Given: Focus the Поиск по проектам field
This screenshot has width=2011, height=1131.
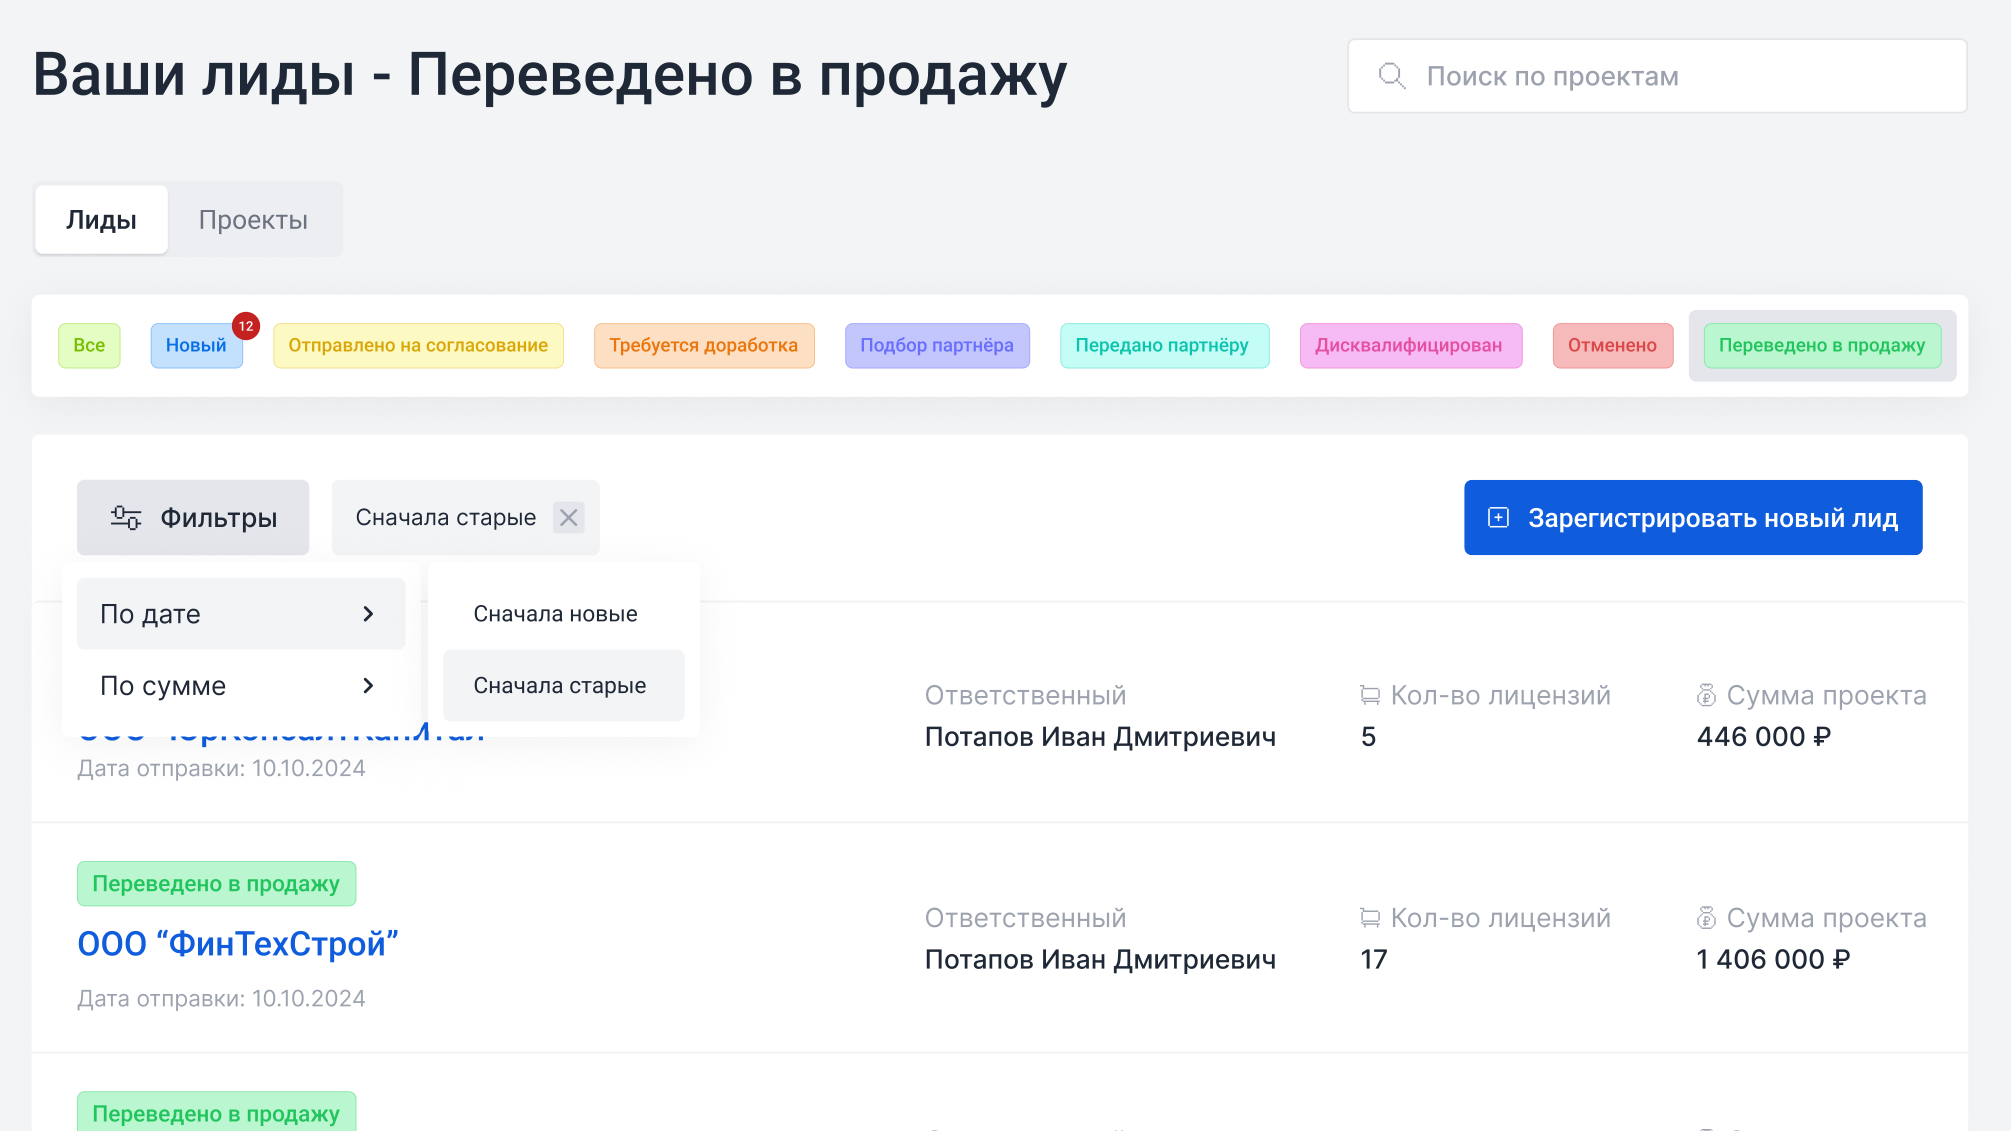Looking at the screenshot, I should (1657, 76).
